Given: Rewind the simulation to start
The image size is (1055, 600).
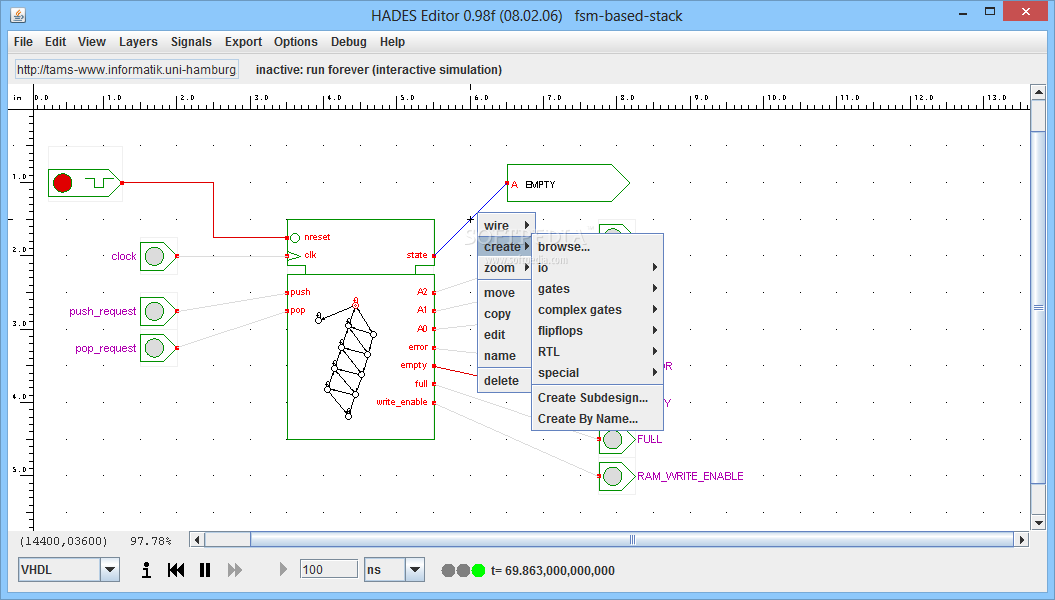Looking at the screenshot, I should [x=176, y=570].
